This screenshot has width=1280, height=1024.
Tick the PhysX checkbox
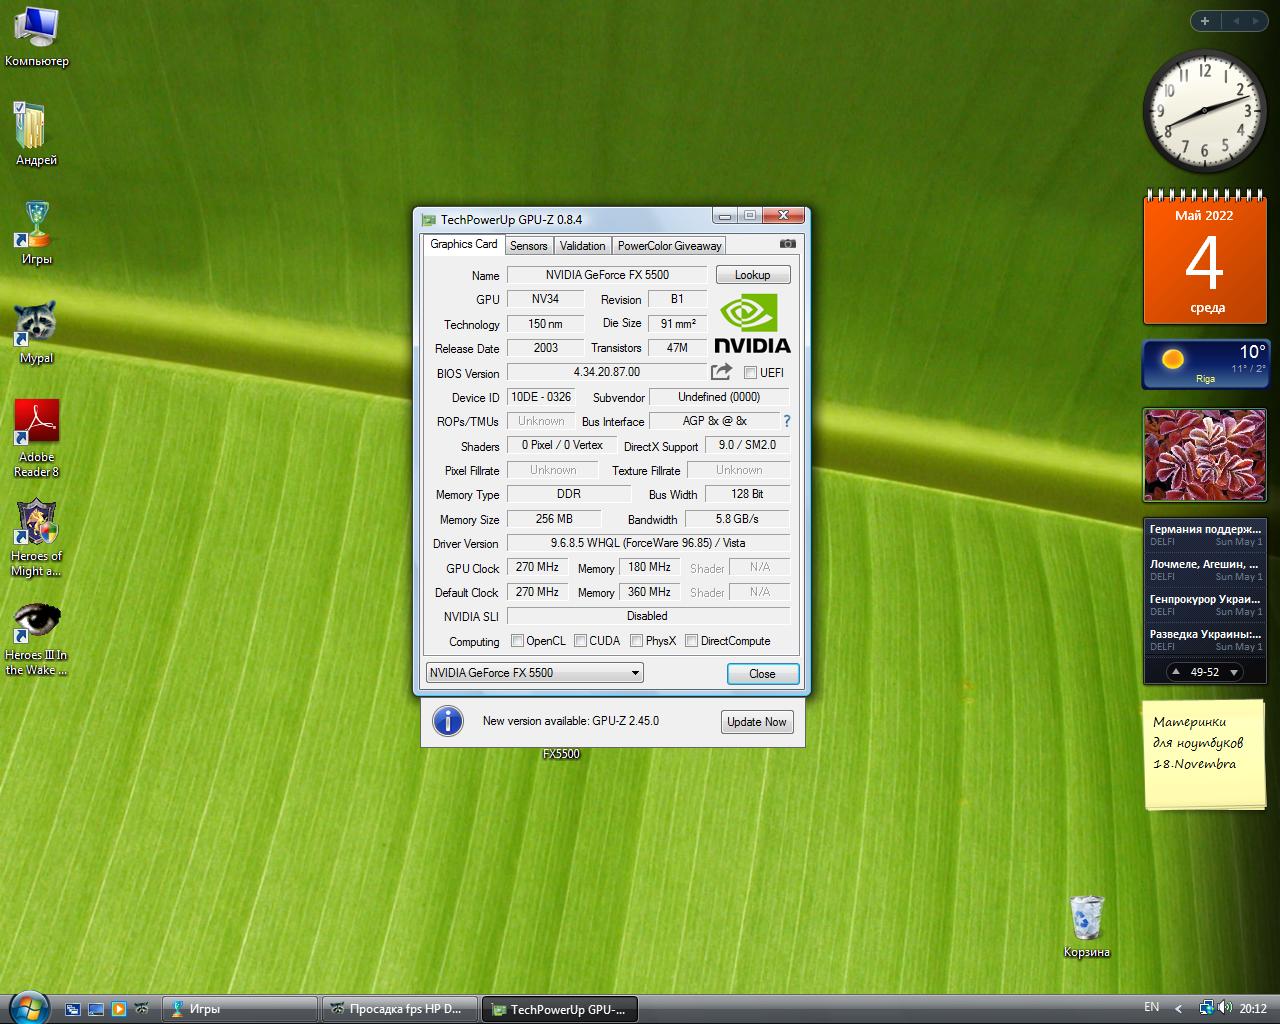[636, 641]
